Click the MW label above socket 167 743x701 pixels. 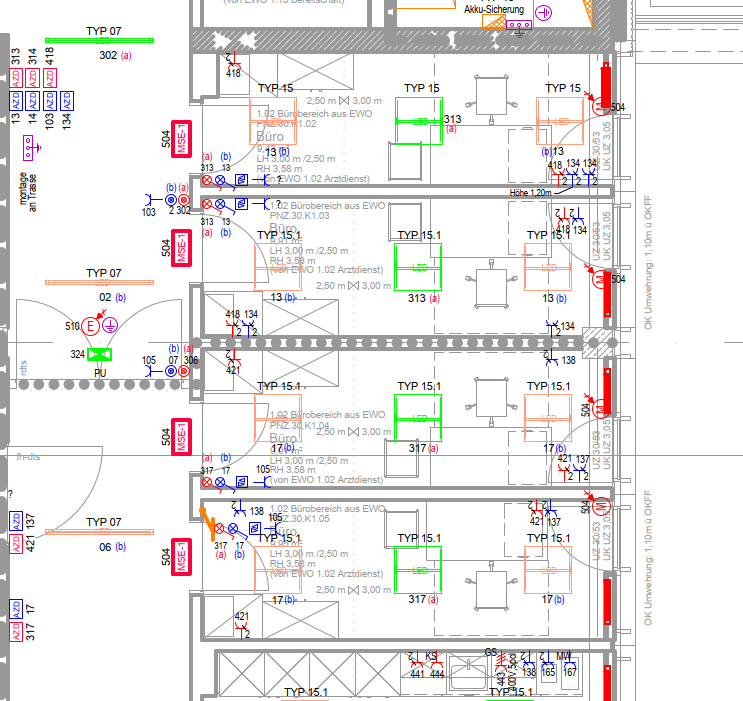coord(563,656)
